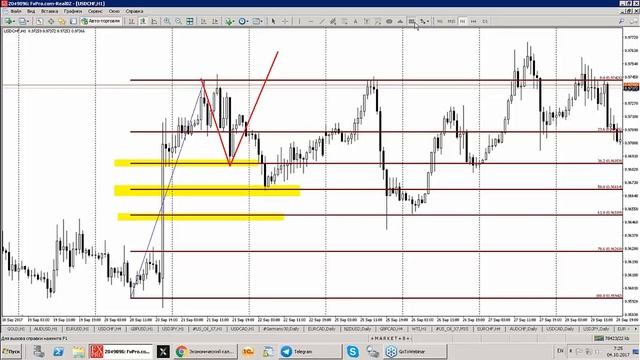This screenshot has height=360, width=640.
Task: Open the arrows and shapes dropdown
Action: pos(424,21)
